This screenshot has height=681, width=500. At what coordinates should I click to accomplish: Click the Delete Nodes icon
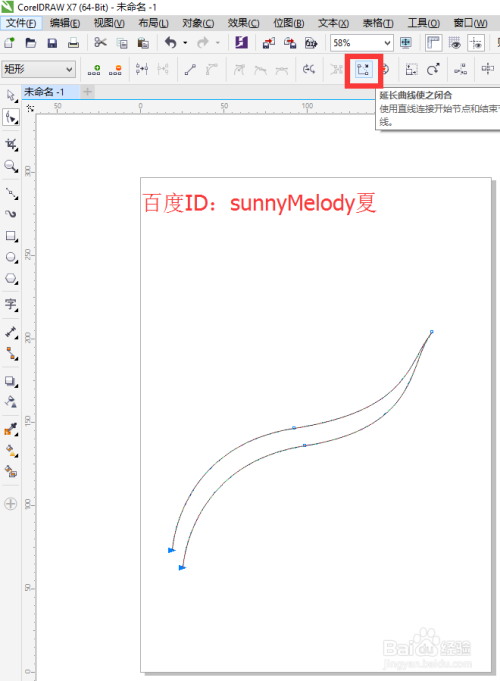coord(115,69)
